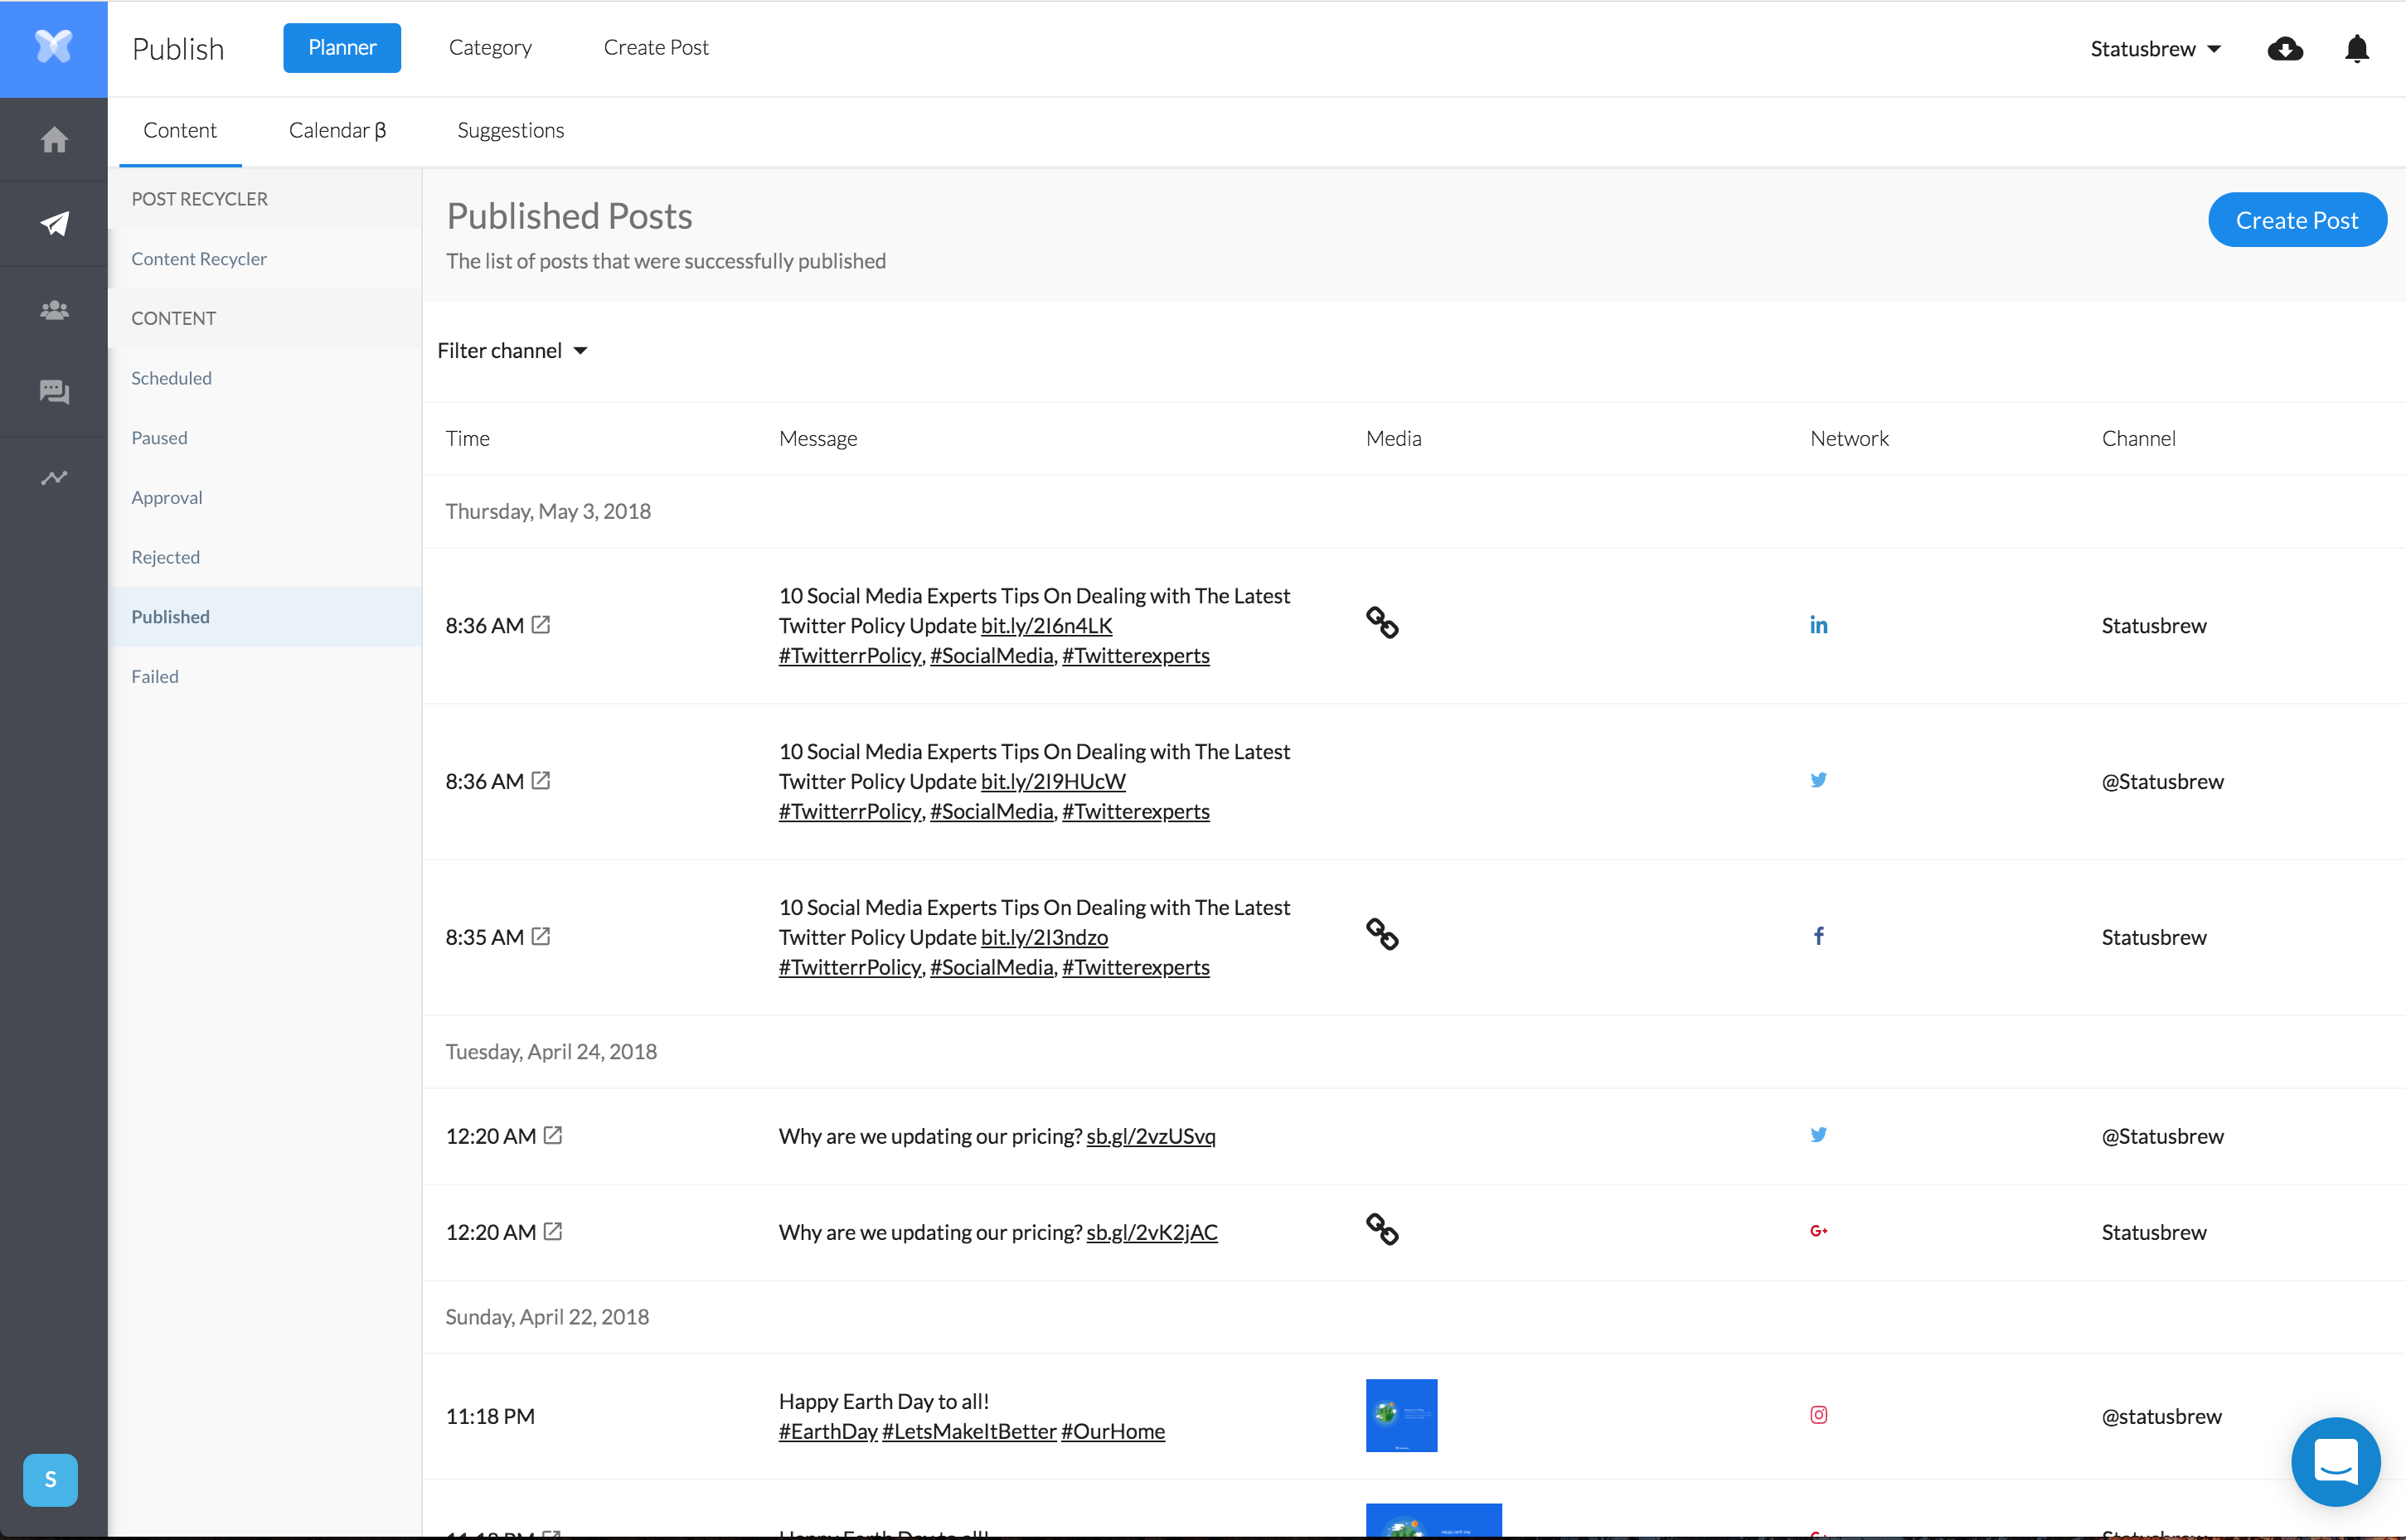Open the chat support bubble
This screenshot has width=2406, height=1540.
point(2335,1461)
